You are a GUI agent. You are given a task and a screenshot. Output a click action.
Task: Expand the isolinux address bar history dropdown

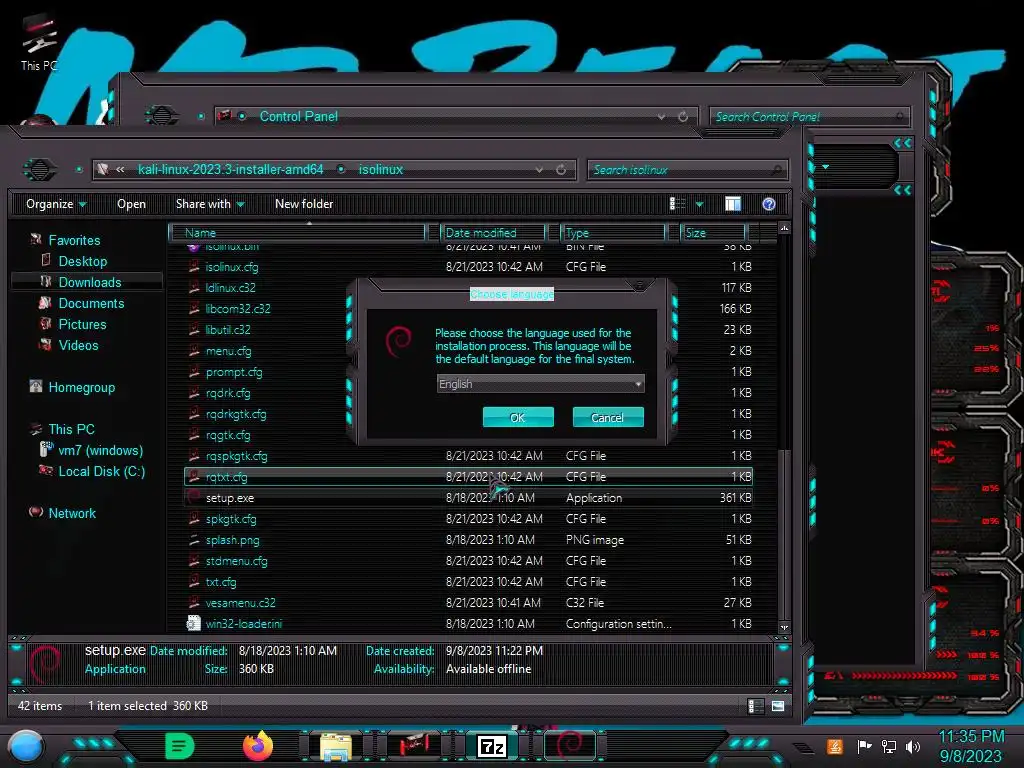tap(539, 169)
